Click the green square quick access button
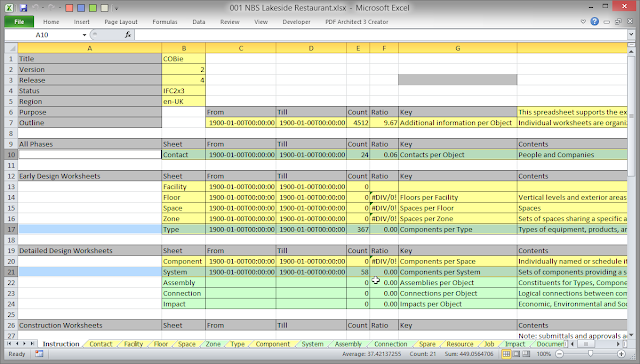 93,8
